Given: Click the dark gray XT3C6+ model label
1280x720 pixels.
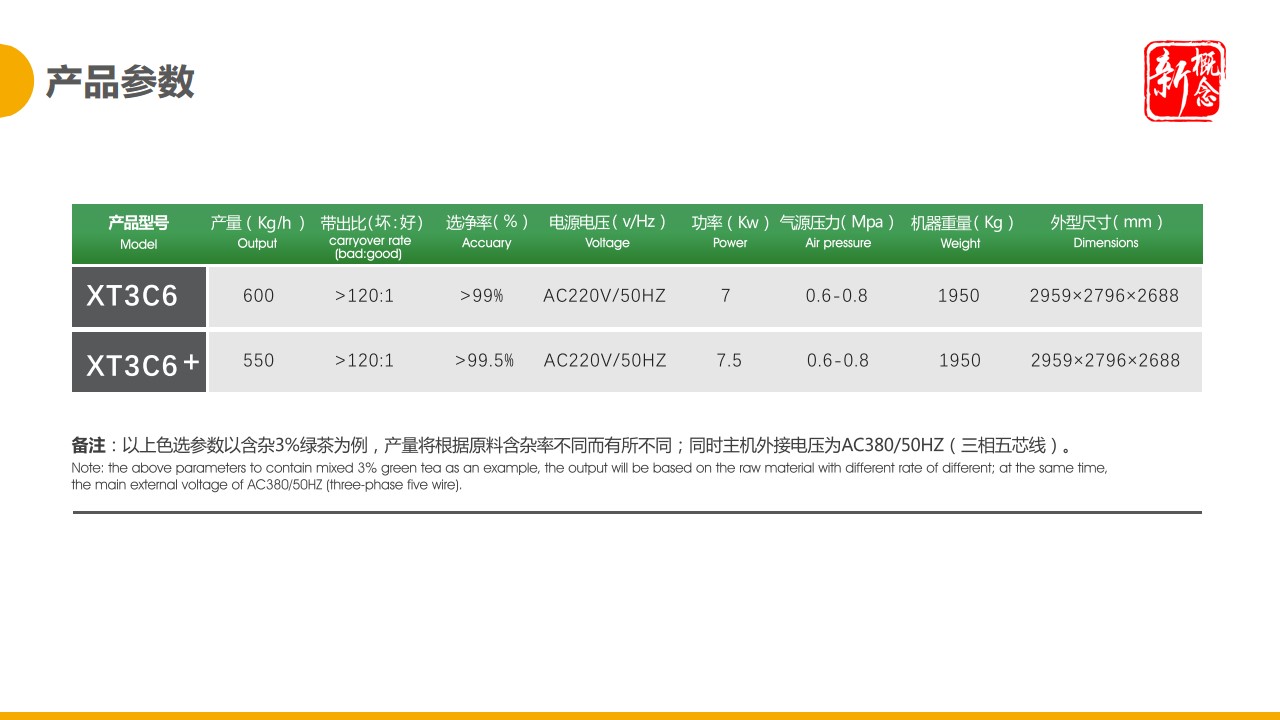Looking at the screenshot, I should click(138, 362).
